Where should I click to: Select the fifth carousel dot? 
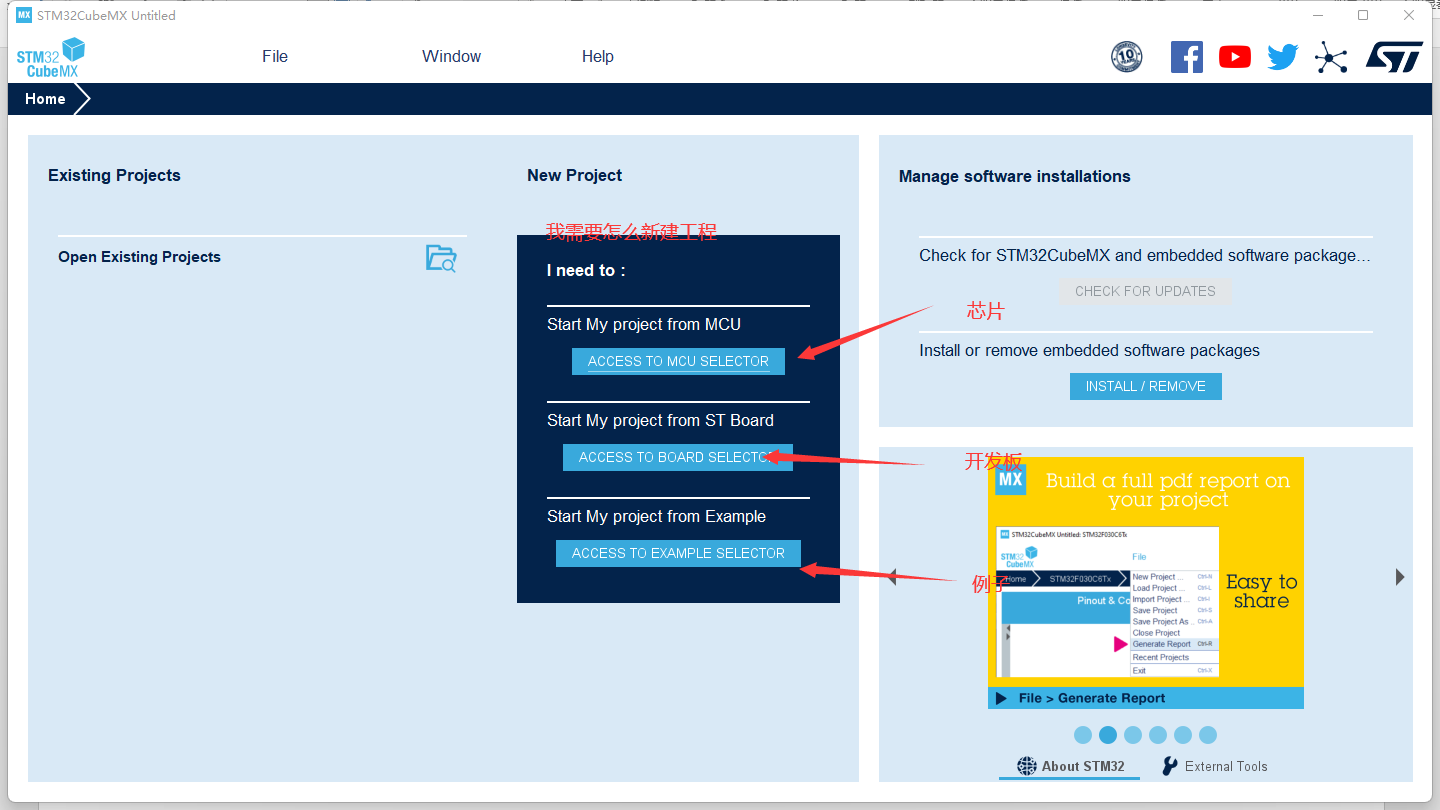(1183, 735)
